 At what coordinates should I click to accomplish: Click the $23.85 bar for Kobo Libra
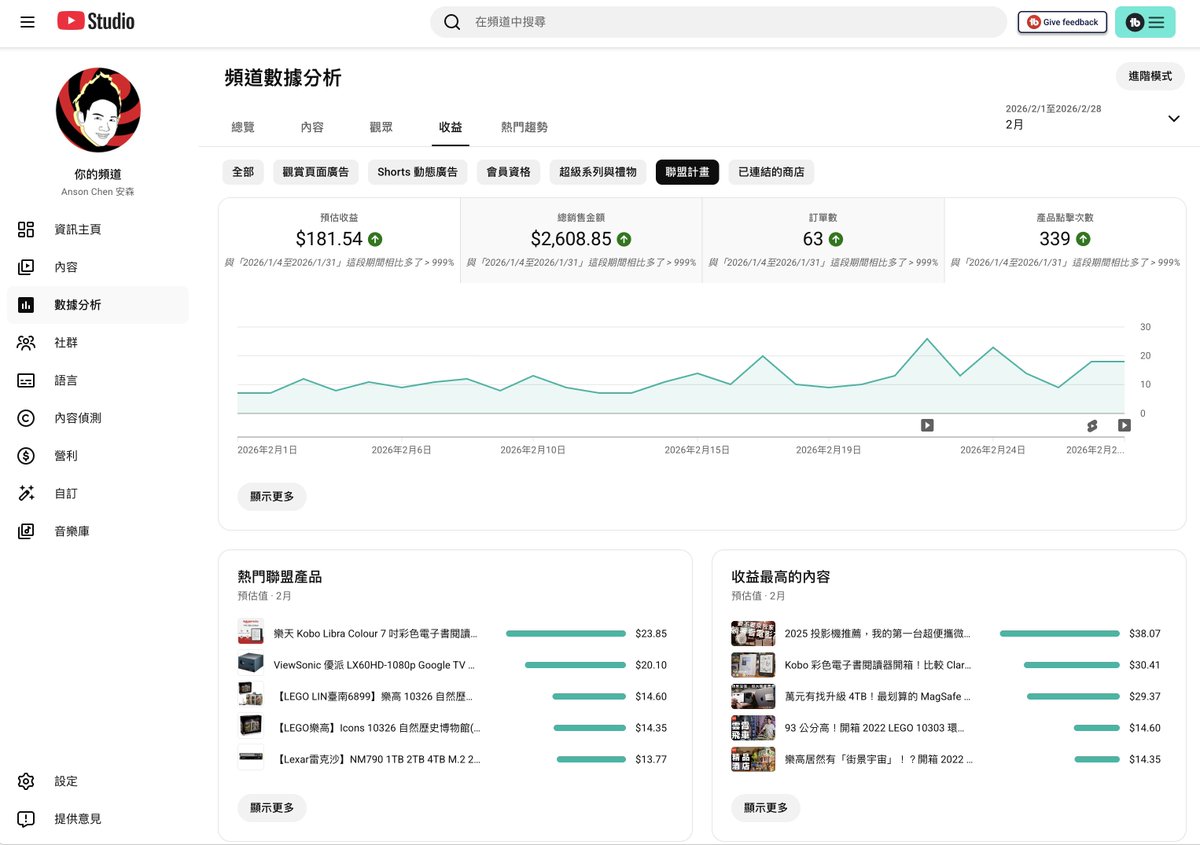566,634
